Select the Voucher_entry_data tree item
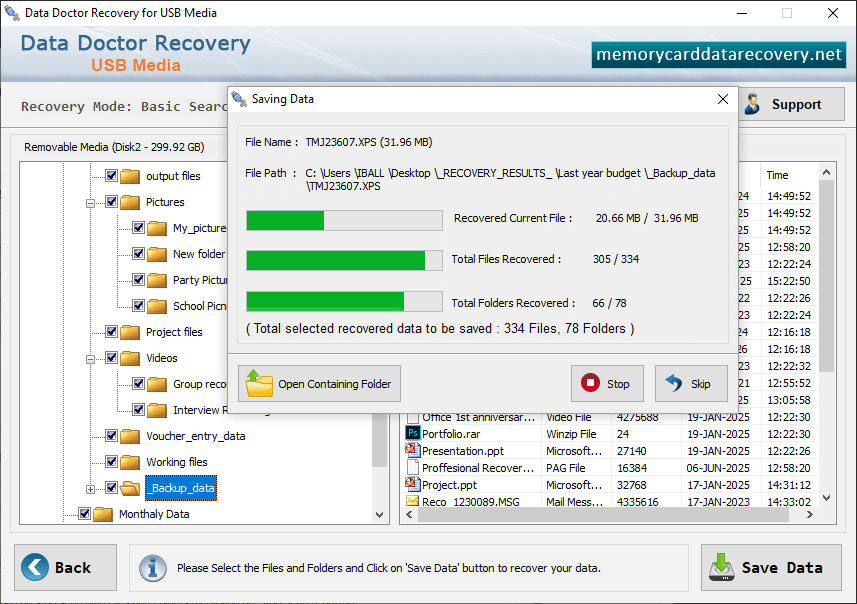The width and height of the screenshot is (857, 604). [x=196, y=436]
